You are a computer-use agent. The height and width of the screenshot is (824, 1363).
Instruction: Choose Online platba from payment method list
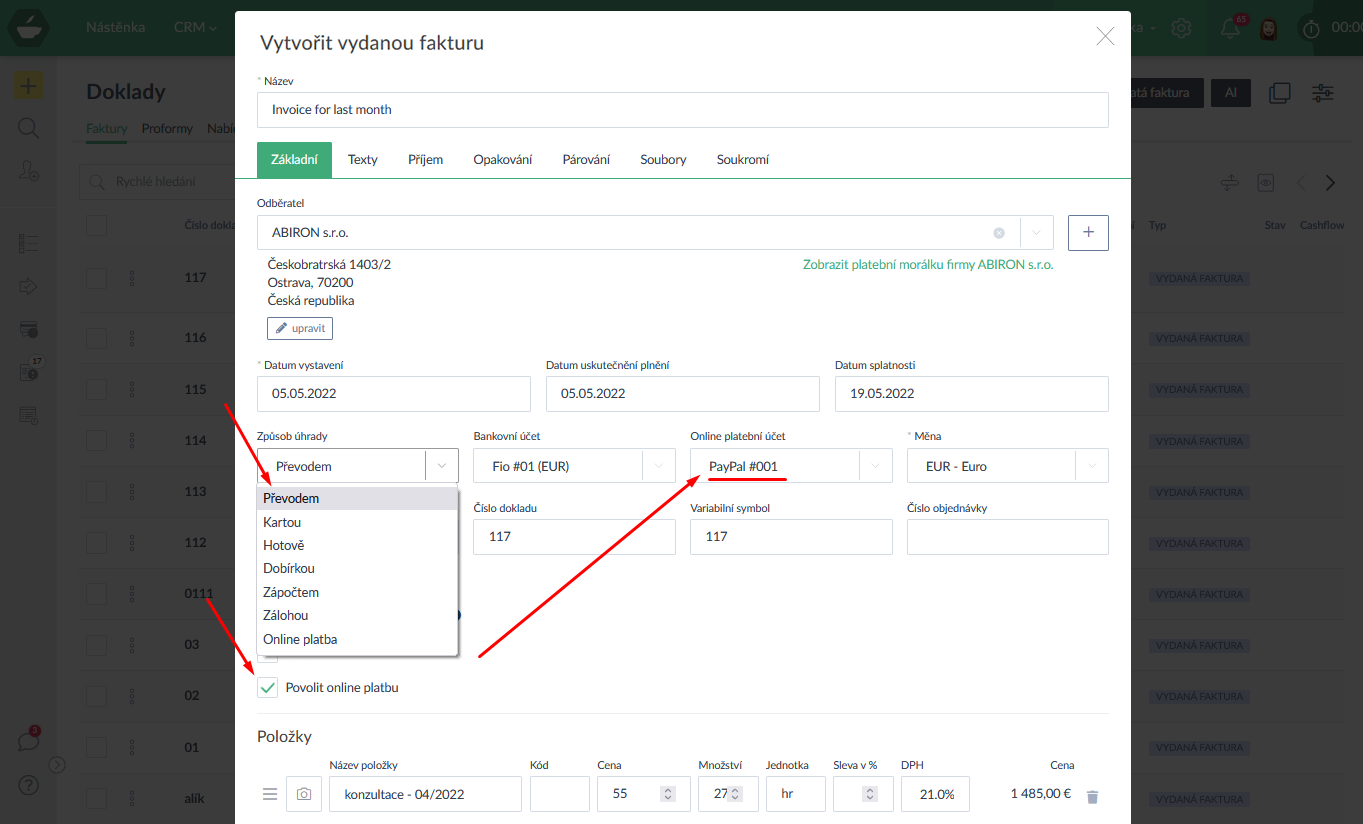[300, 639]
